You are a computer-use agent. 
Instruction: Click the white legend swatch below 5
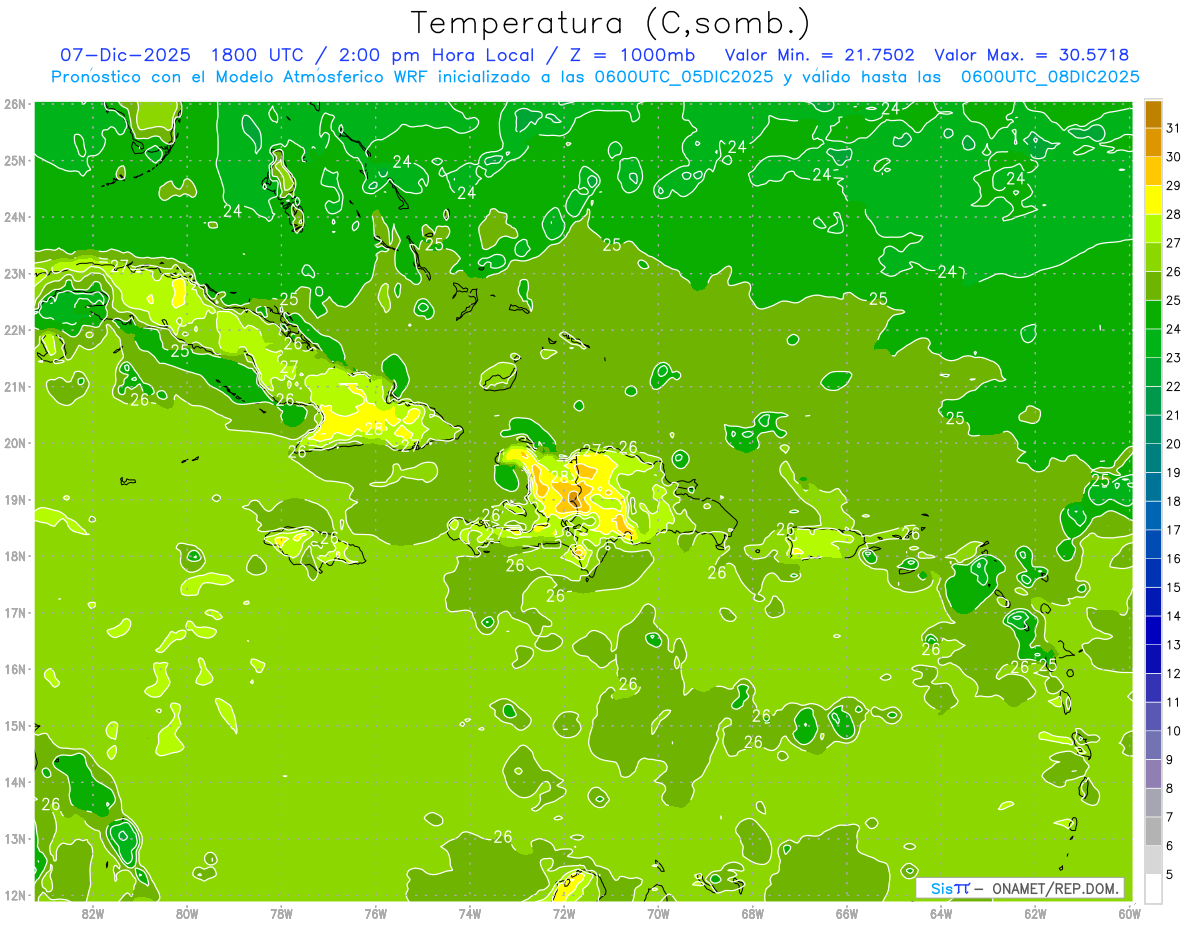pos(1153,888)
